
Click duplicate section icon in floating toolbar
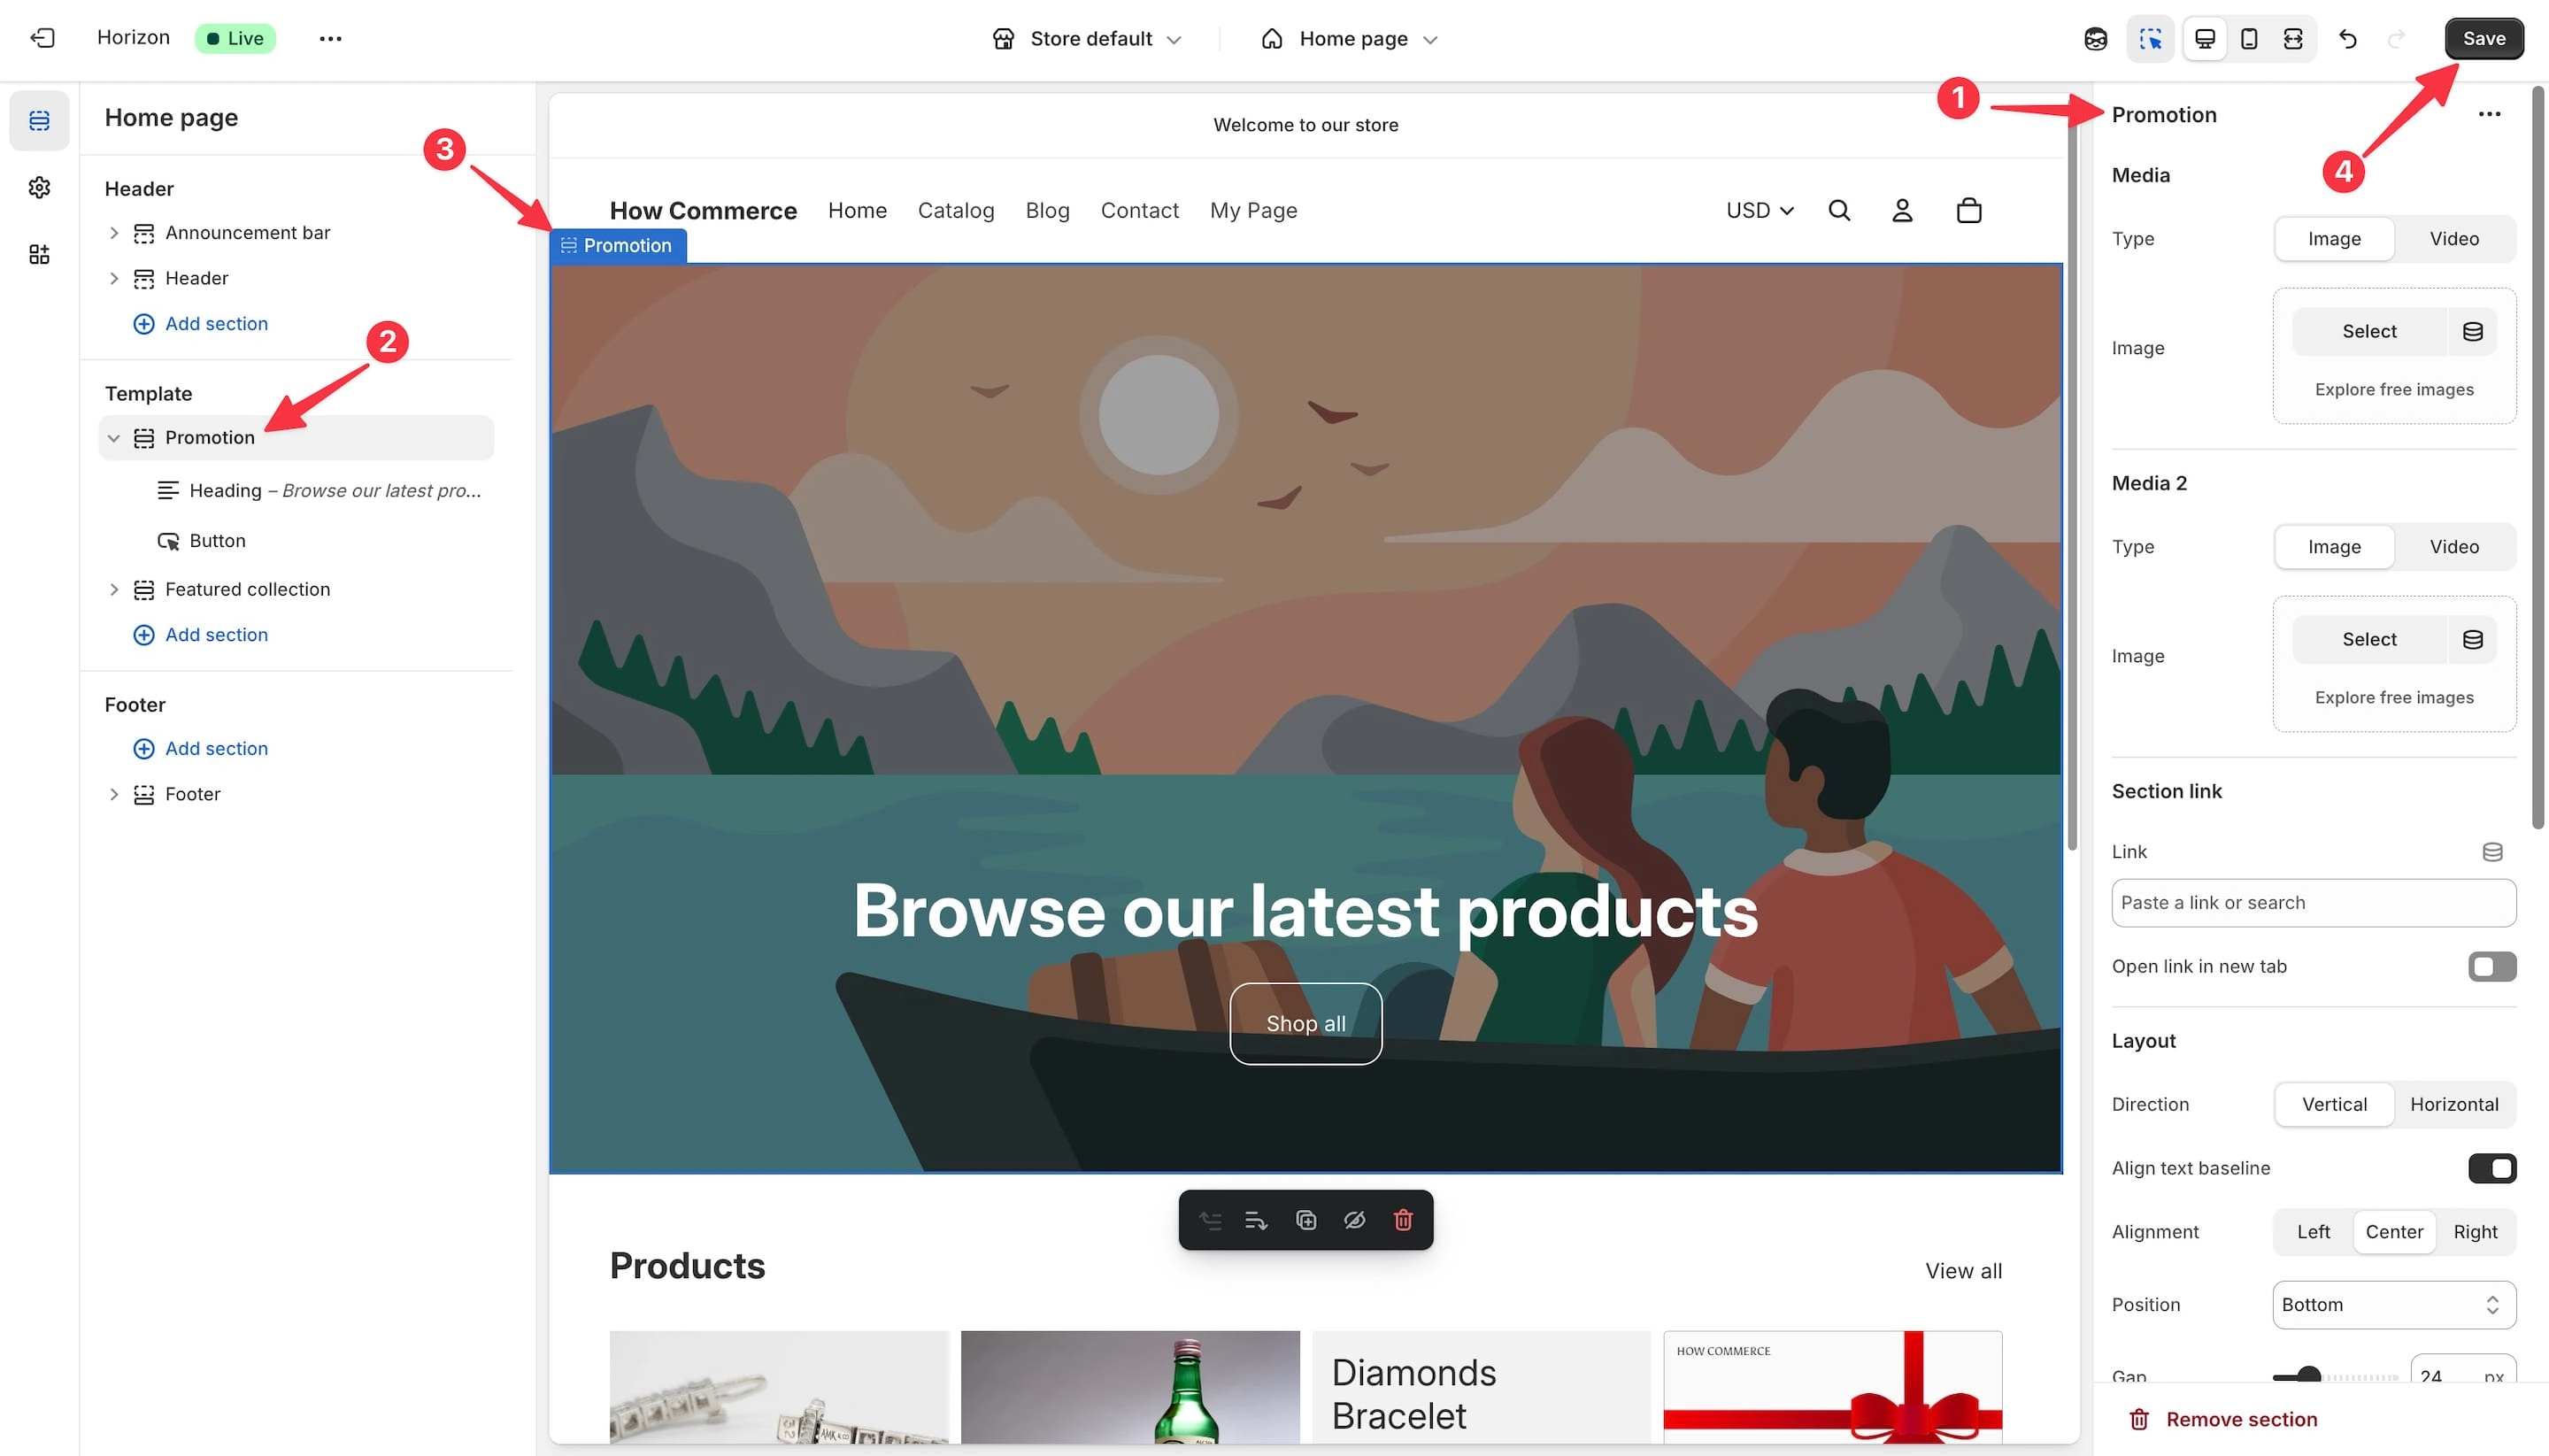(1305, 1220)
